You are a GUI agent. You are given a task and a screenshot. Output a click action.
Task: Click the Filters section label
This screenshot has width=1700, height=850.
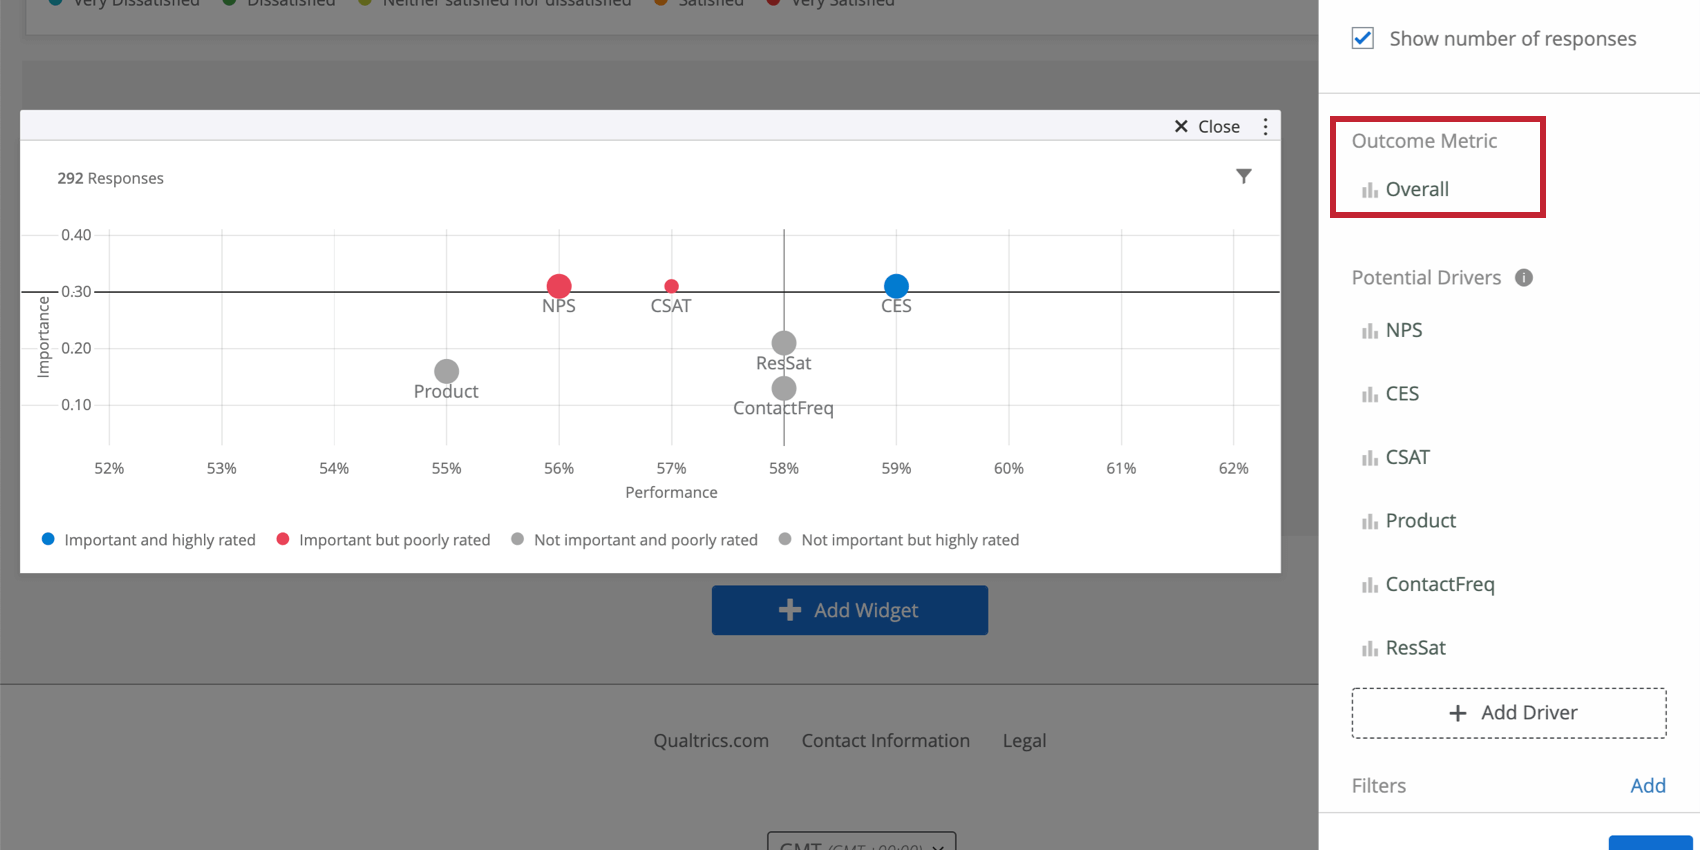click(1379, 786)
